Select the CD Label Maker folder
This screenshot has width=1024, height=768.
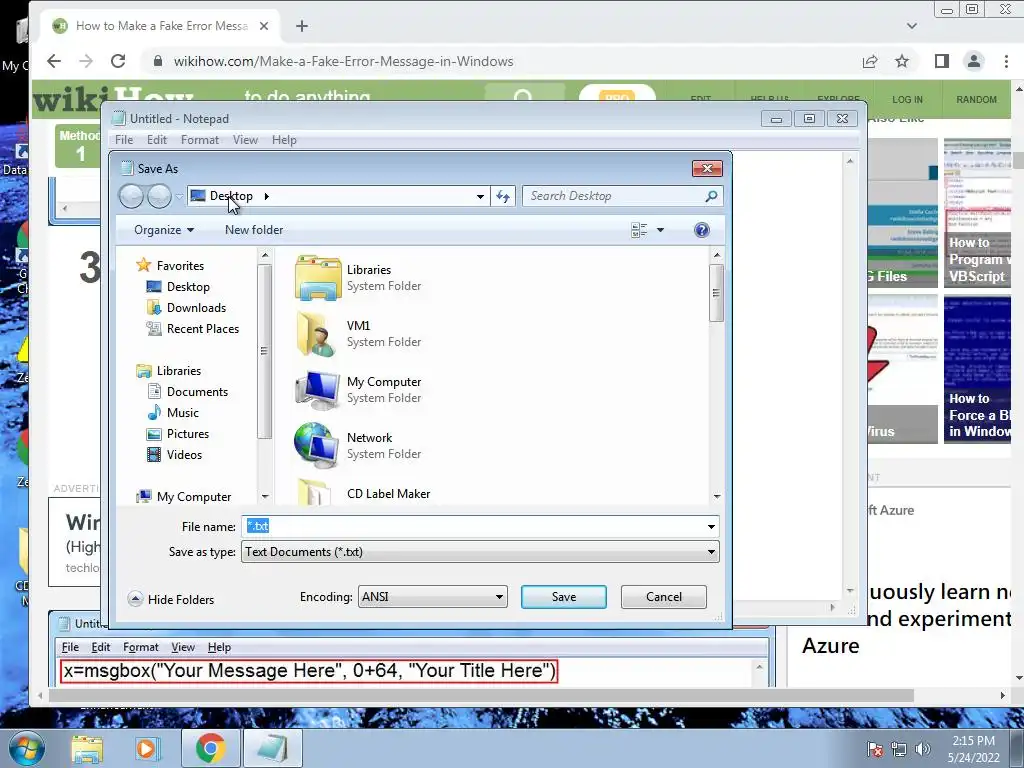pyautogui.click(x=388, y=494)
